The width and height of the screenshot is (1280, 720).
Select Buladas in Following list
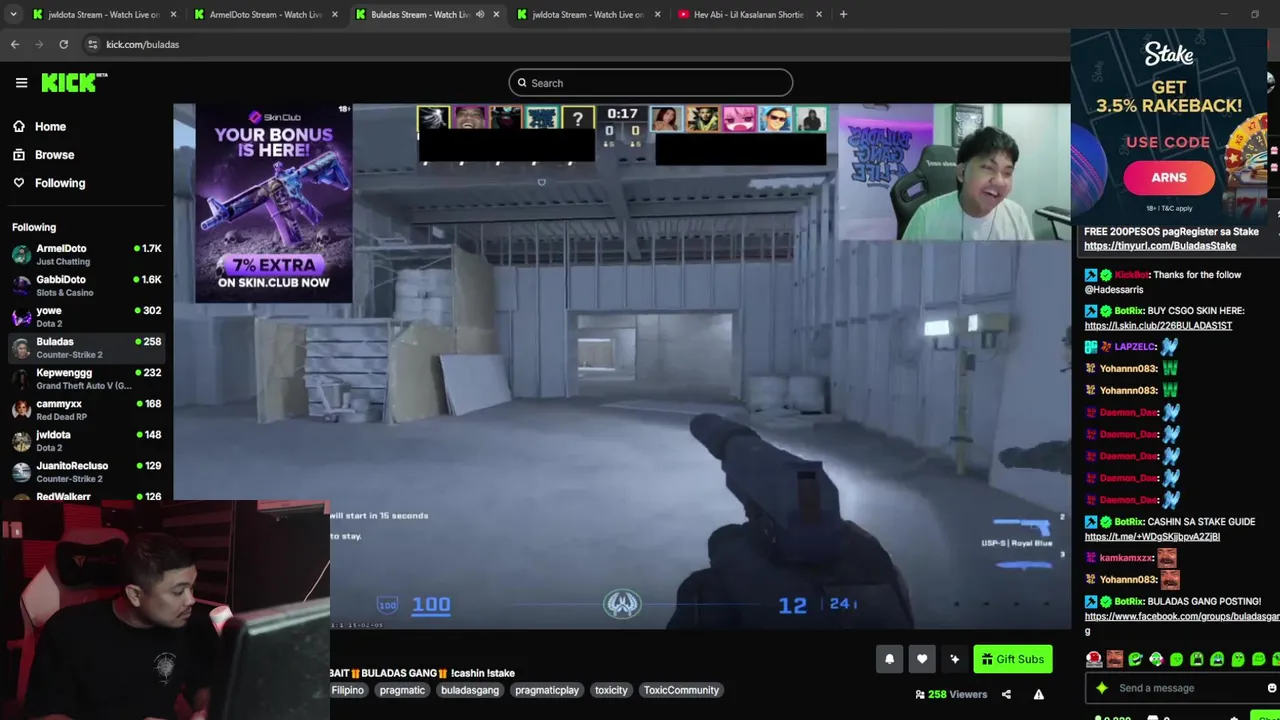click(x=86, y=347)
